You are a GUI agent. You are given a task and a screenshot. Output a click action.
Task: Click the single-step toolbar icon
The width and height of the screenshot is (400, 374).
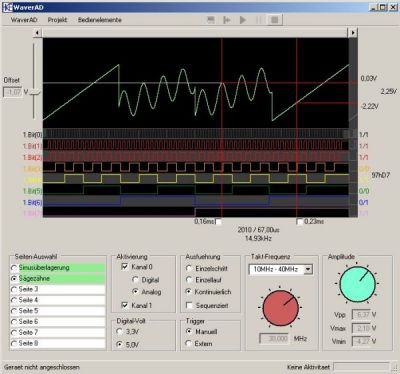point(227,20)
